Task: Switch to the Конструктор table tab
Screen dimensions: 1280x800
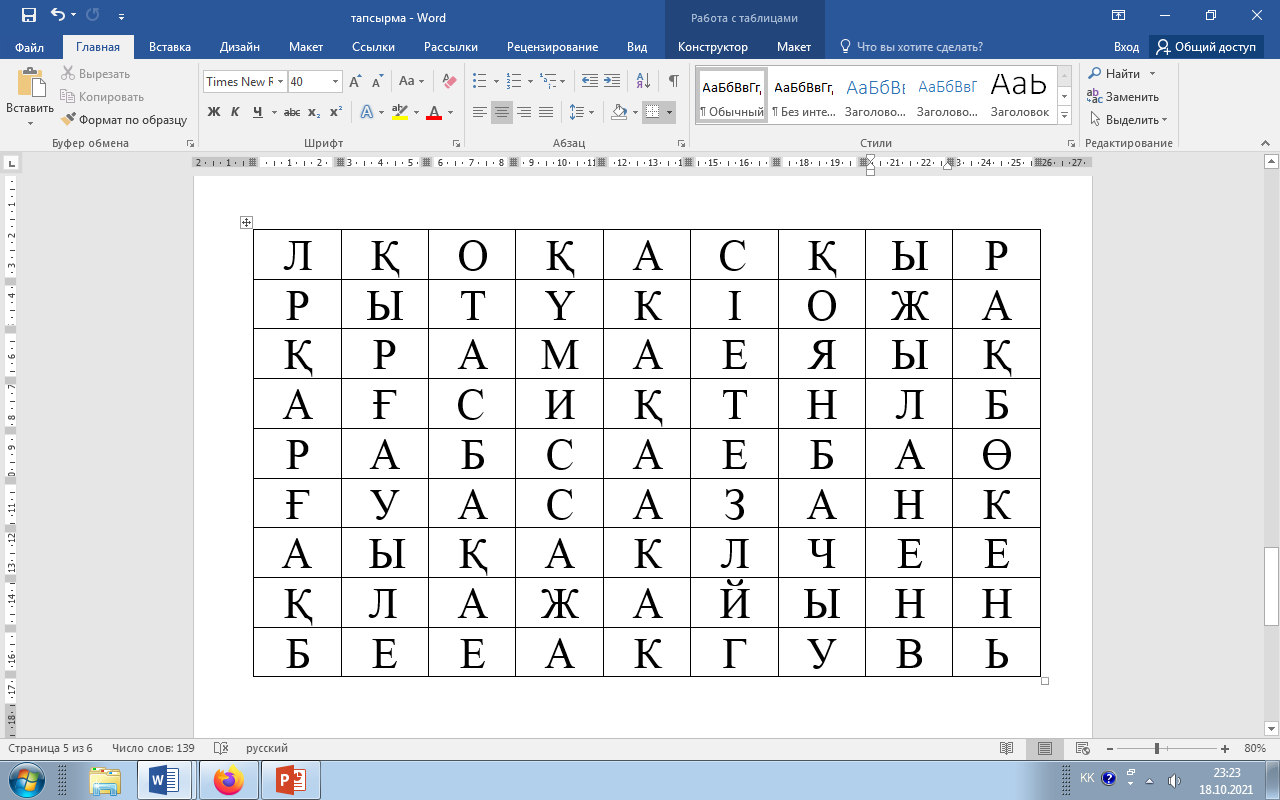Action: 713,47
